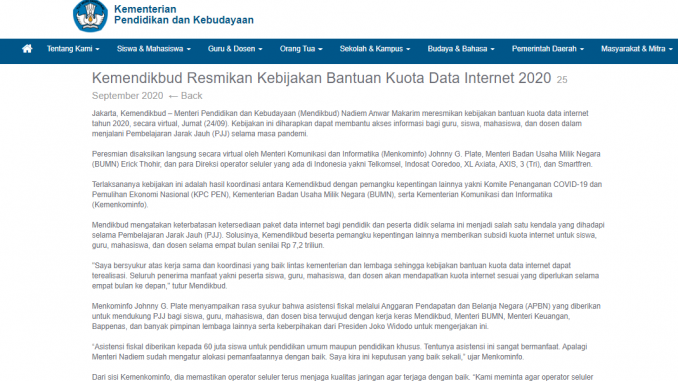Screen dimensions: 678x381
Task: Click the paragraph starting Dari sisi Kemenkominfo
Action: (342, 377)
